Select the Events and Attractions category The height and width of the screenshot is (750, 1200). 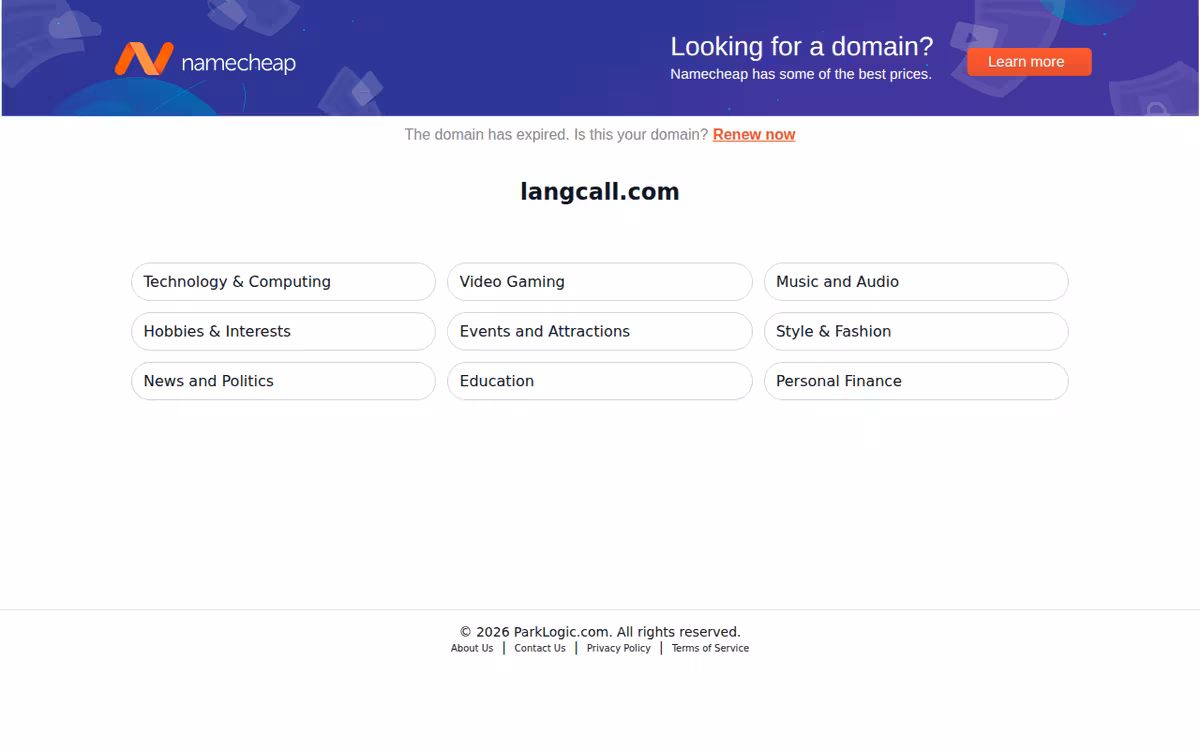point(600,332)
